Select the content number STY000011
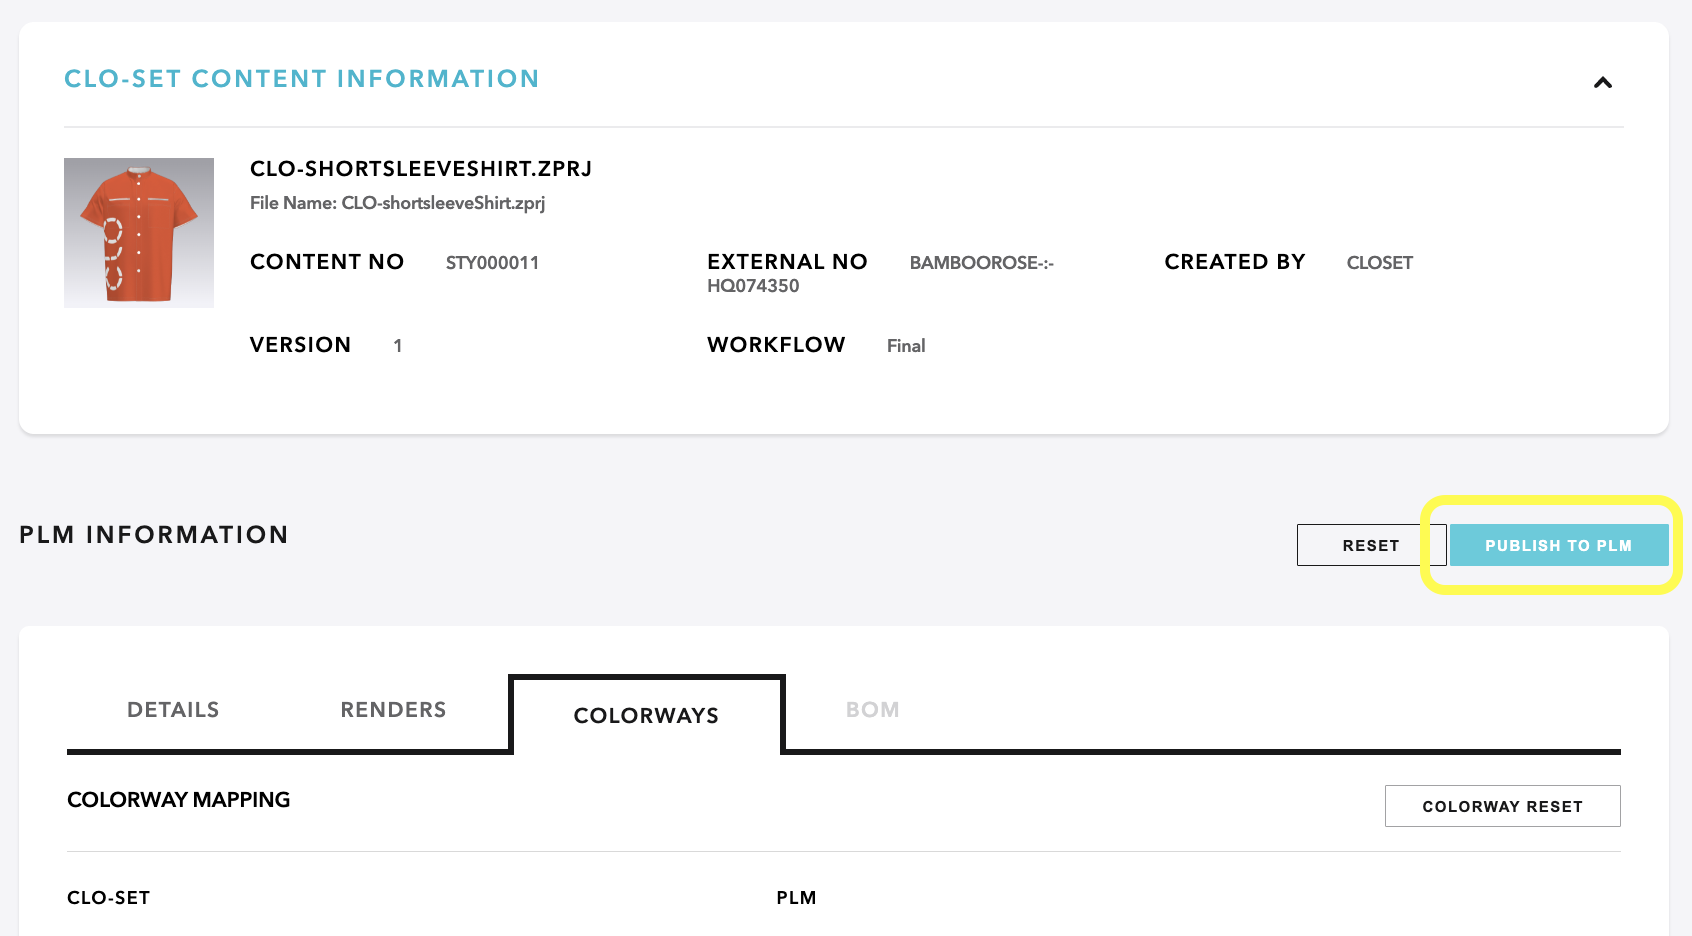The height and width of the screenshot is (936, 1692). 492,263
